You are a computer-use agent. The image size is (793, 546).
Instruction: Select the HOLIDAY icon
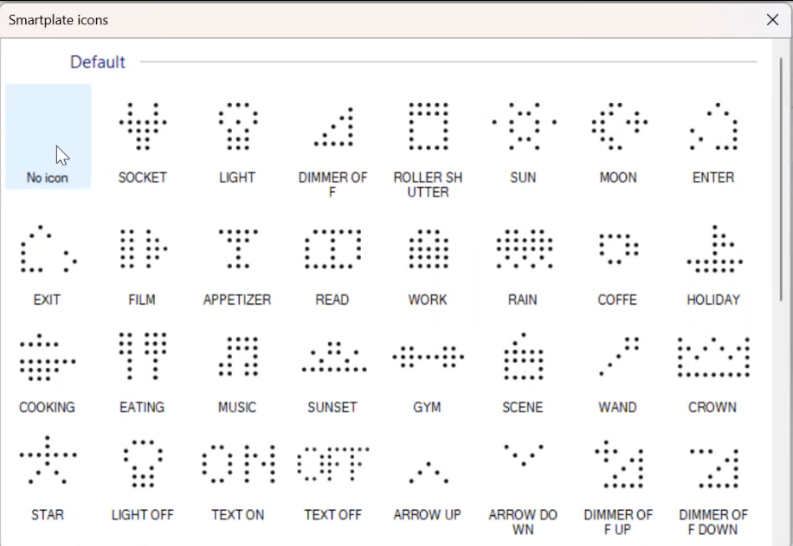tap(714, 249)
